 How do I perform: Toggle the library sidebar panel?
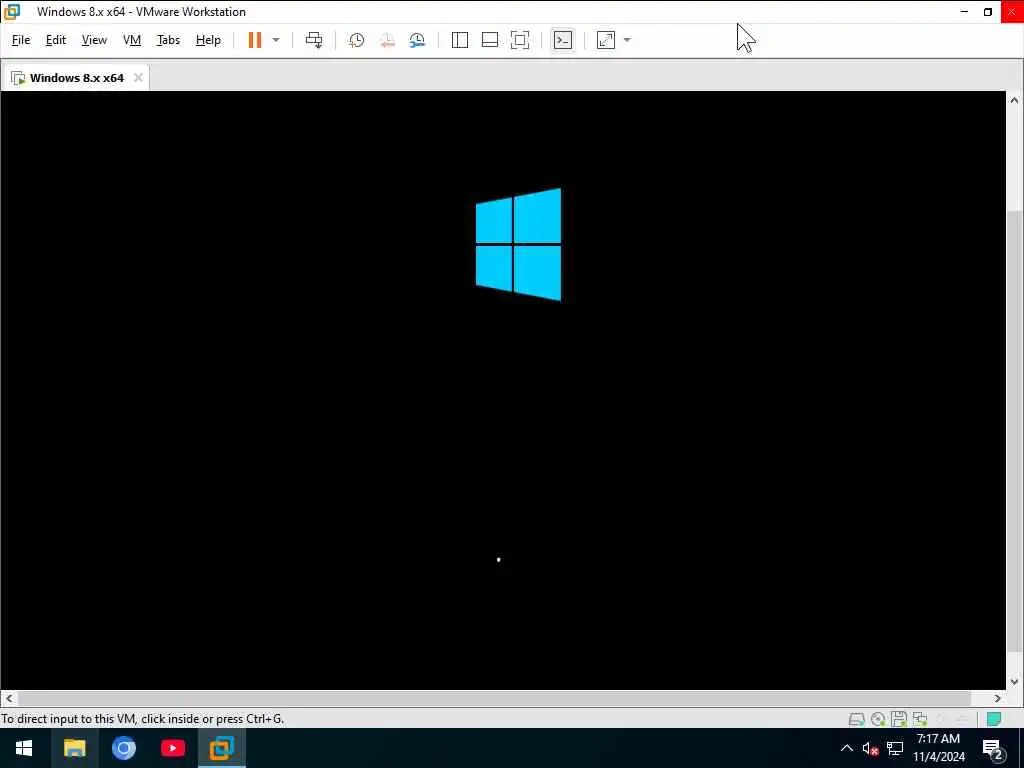[x=460, y=40]
